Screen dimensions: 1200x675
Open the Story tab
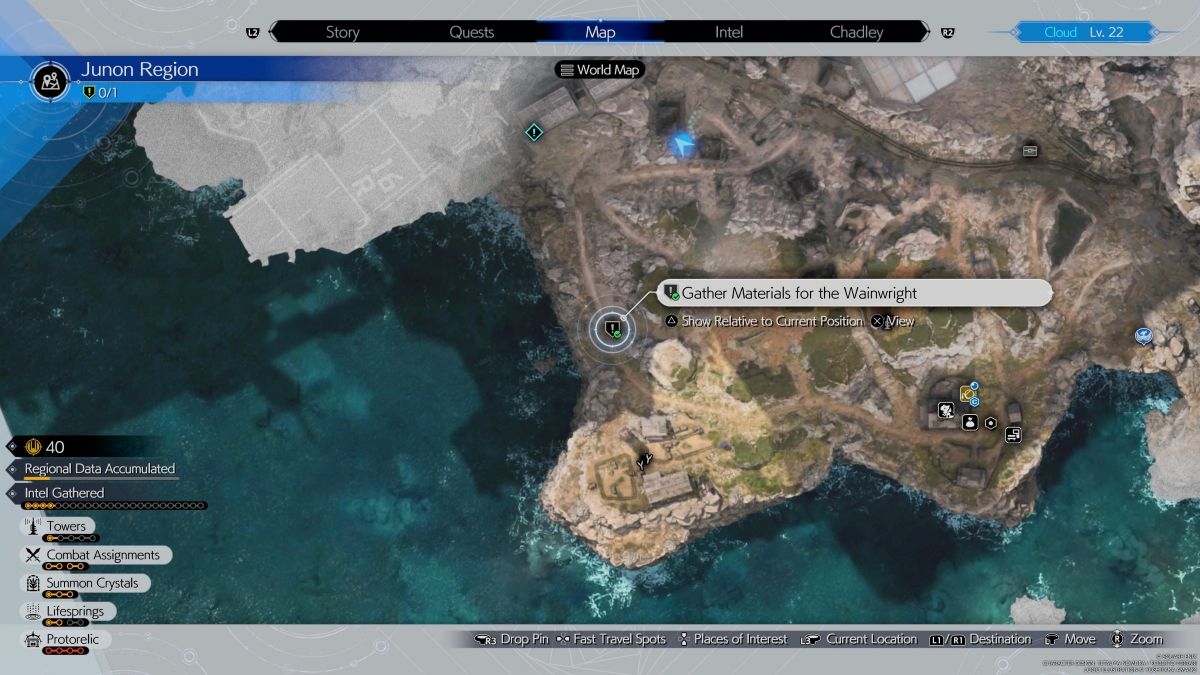(342, 32)
